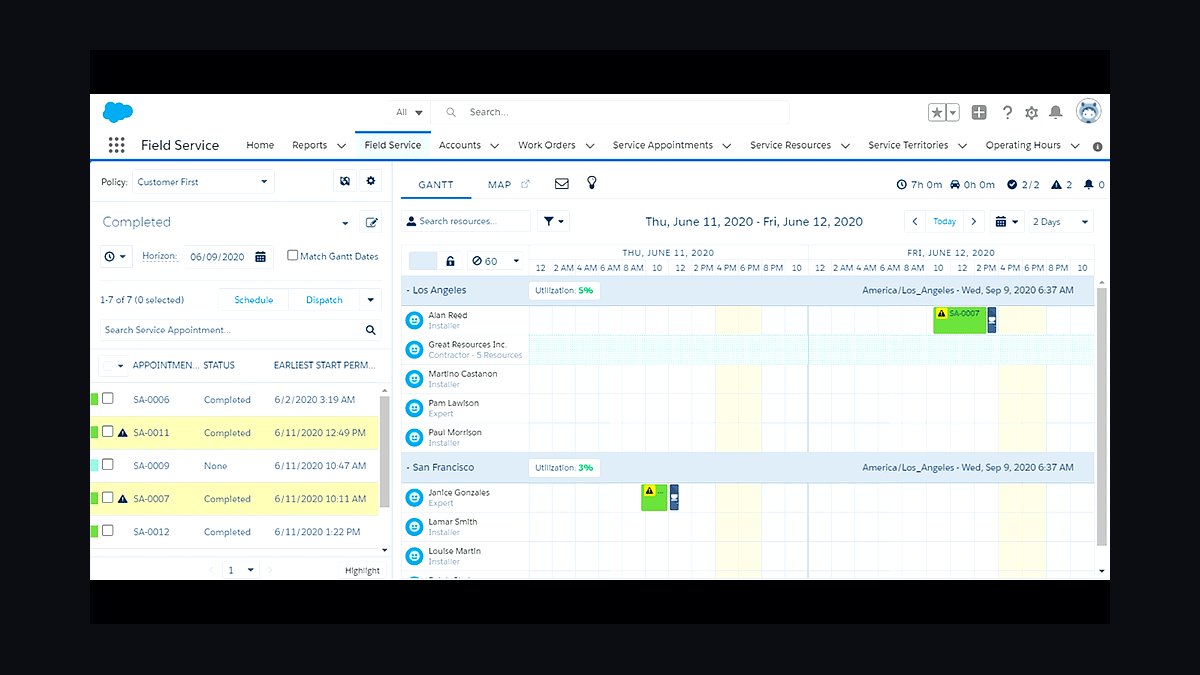Go to previous dates with left arrow
1200x675 pixels.
pos(915,222)
